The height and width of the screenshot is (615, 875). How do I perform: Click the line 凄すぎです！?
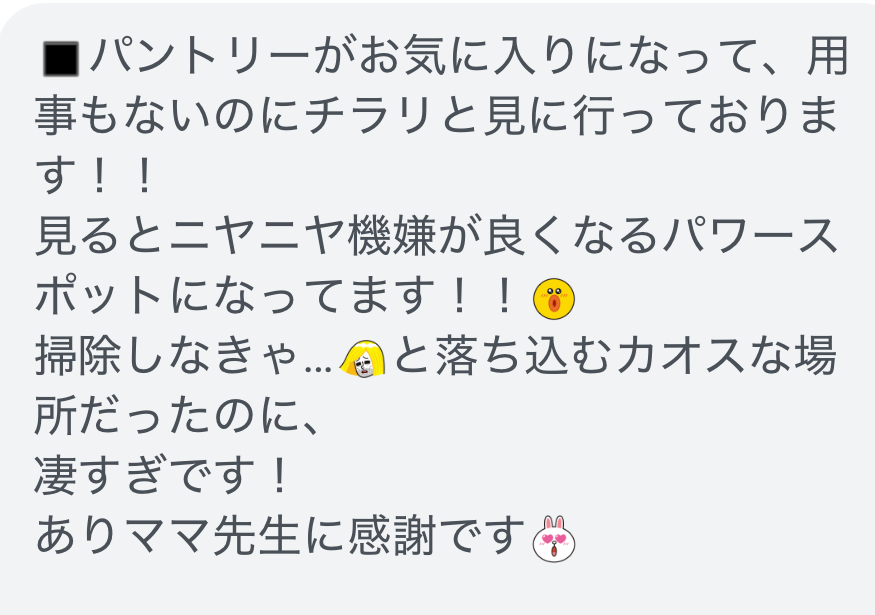pos(164,475)
